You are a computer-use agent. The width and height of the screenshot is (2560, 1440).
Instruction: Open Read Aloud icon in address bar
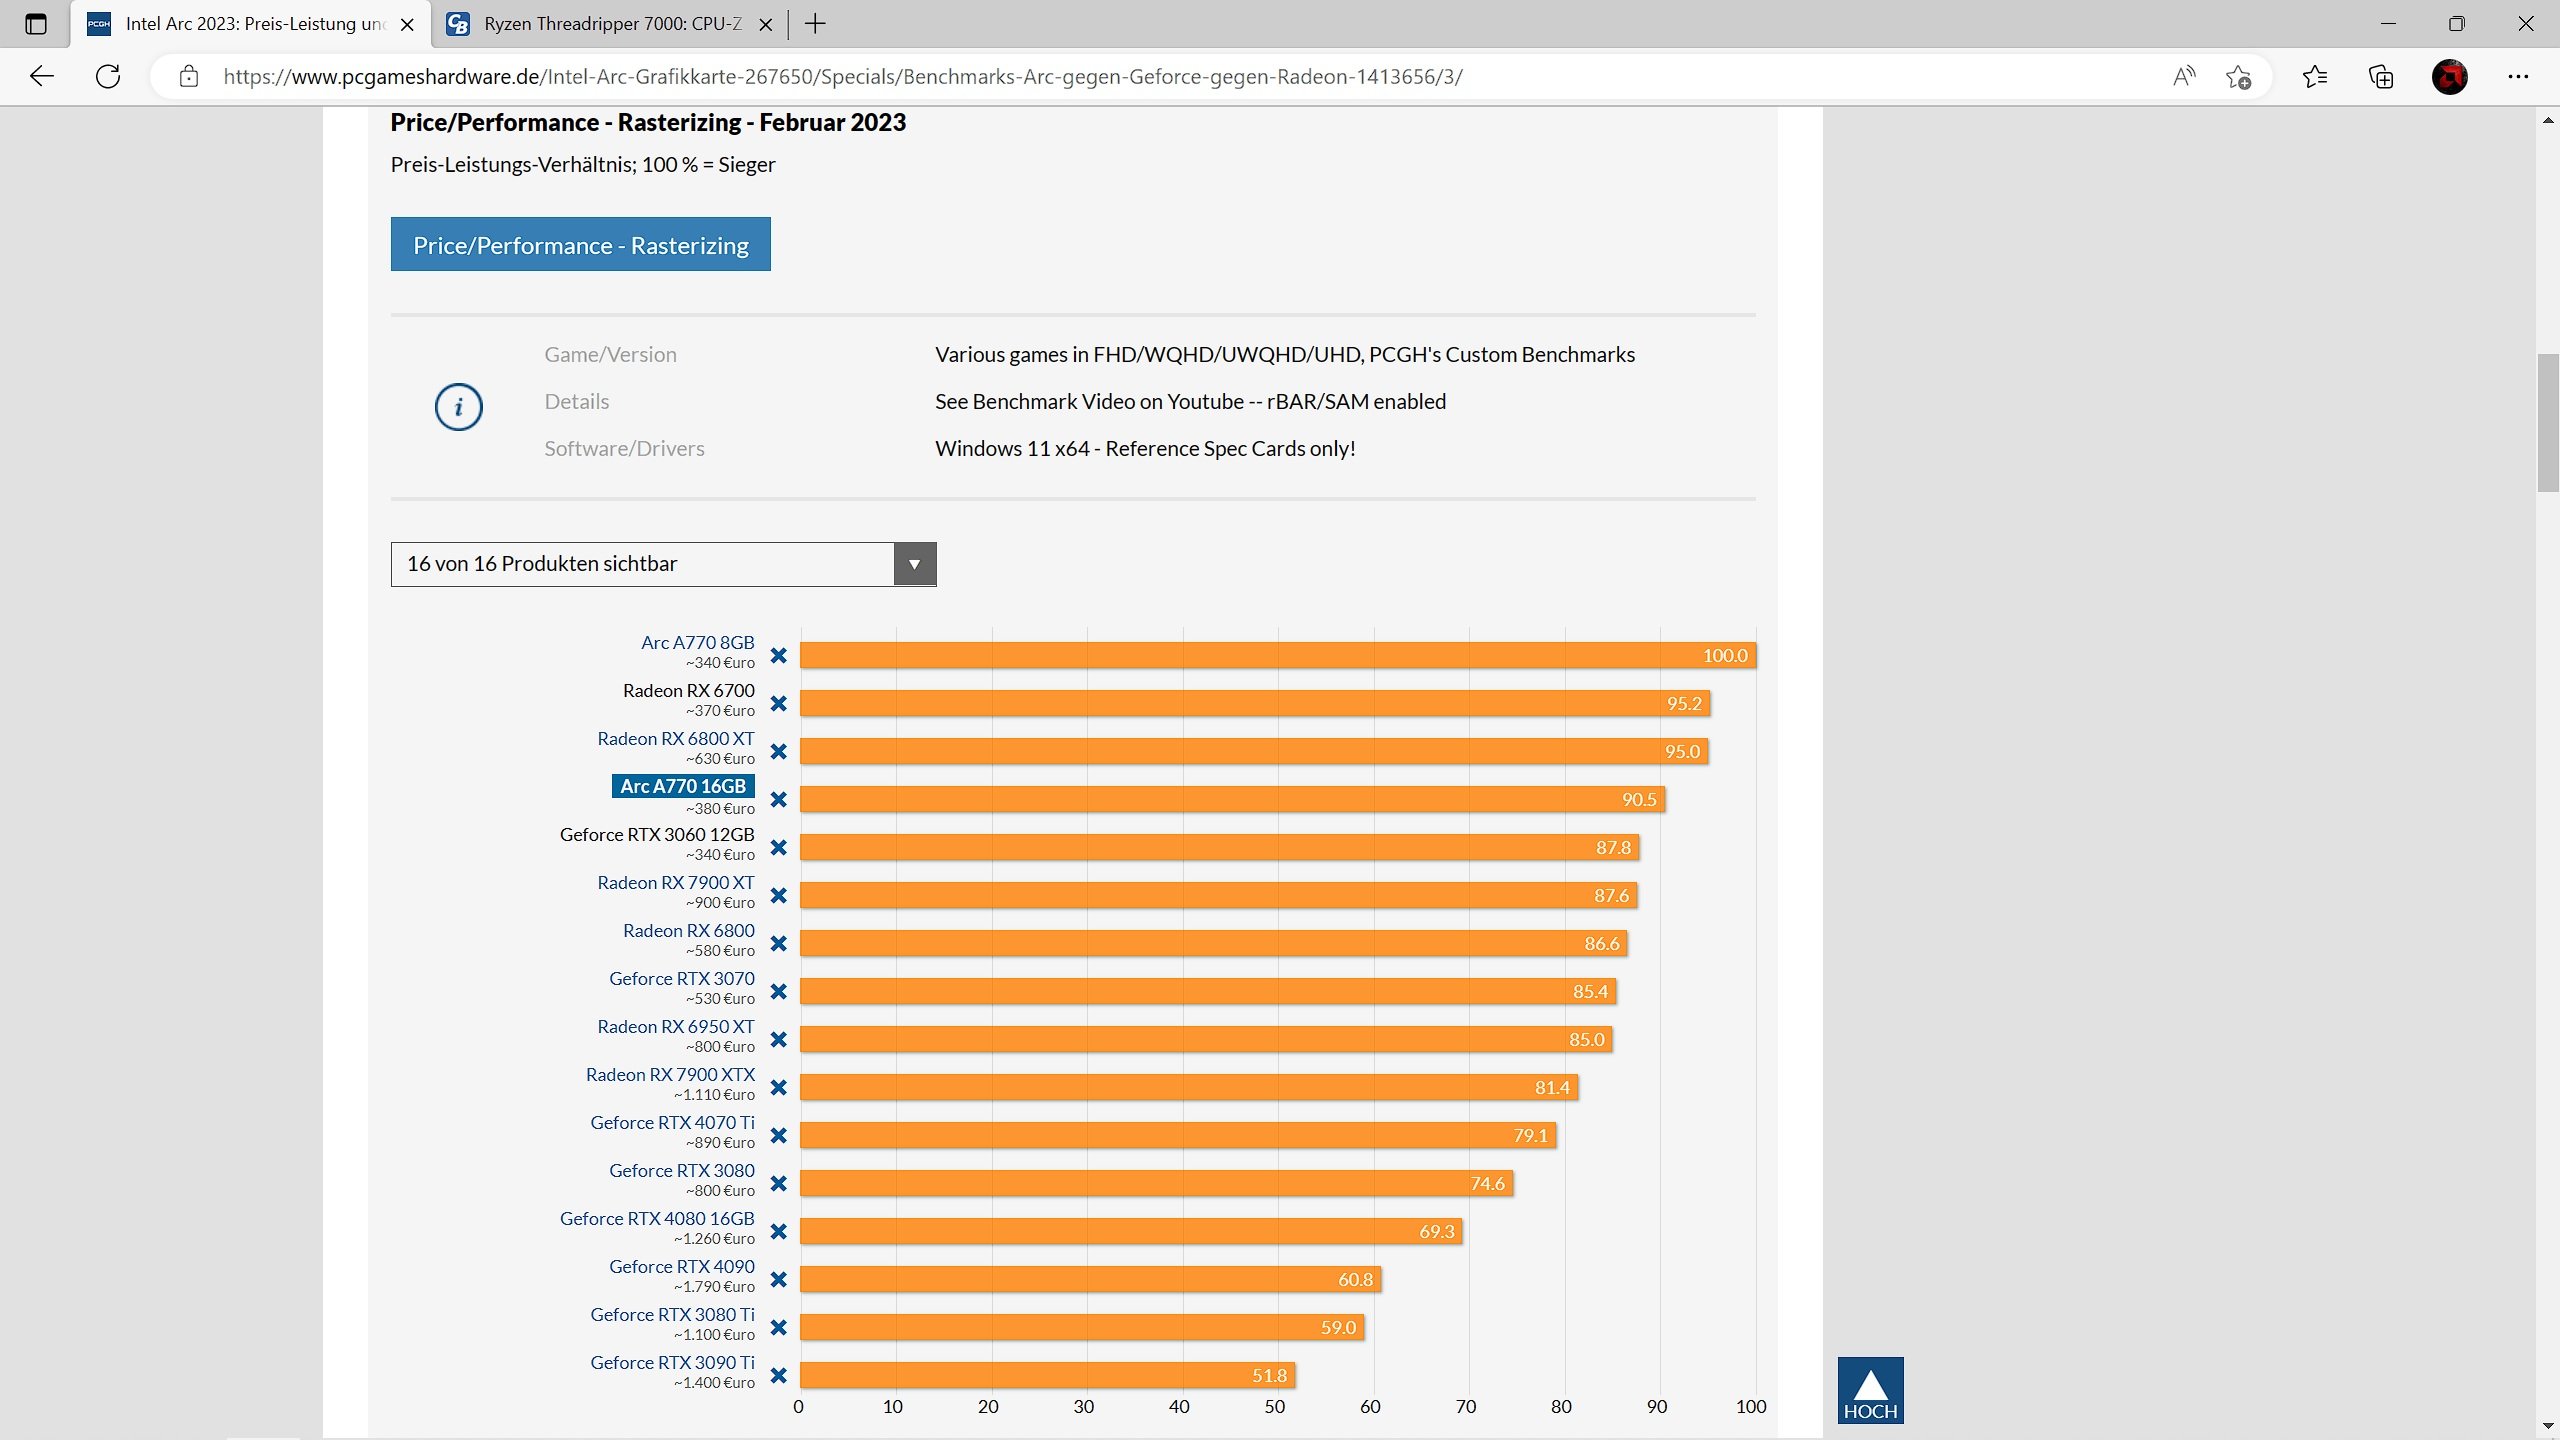coord(2184,76)
